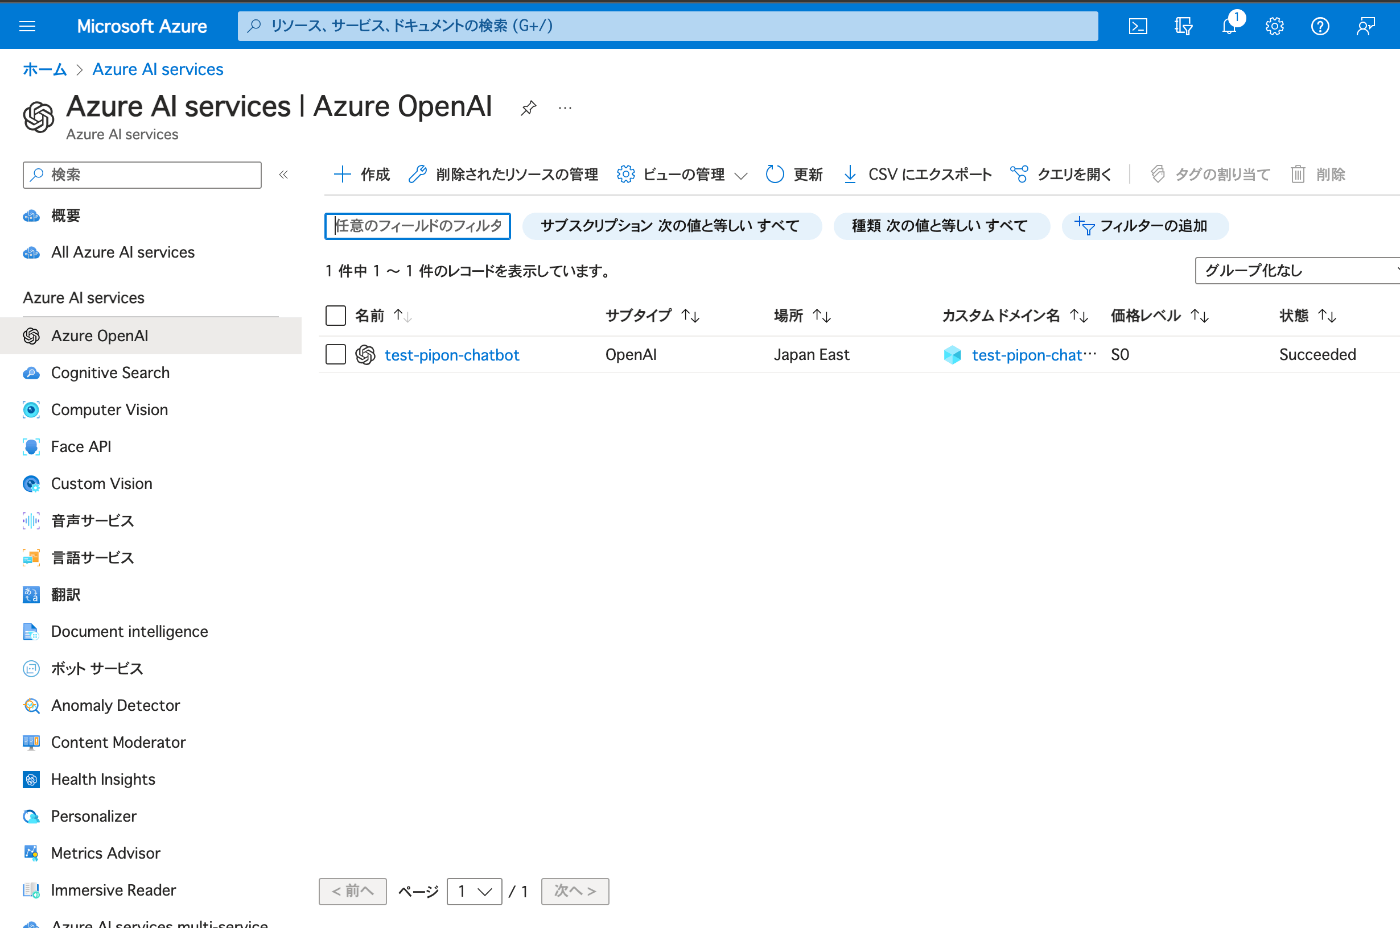Click the Health Insights sidebar icon
Viewport: 1400px width, 928px height.
coord(31,780)
